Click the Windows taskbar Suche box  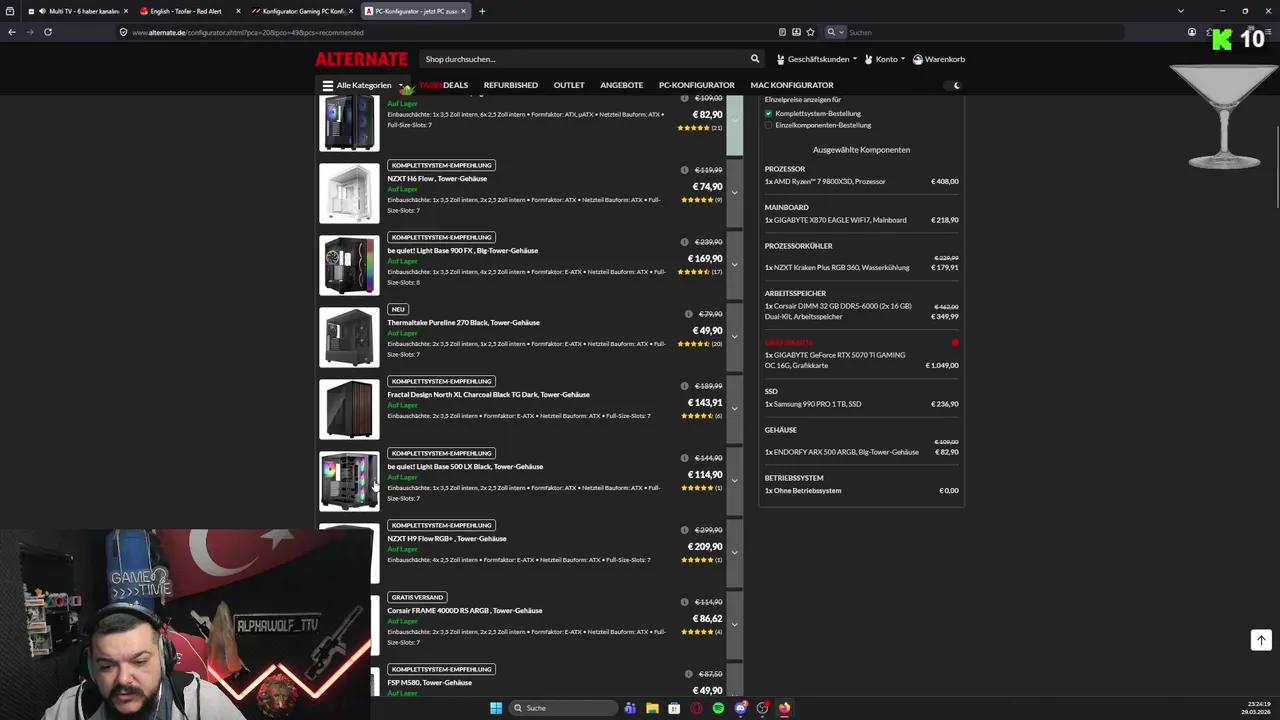click(562, 708)
